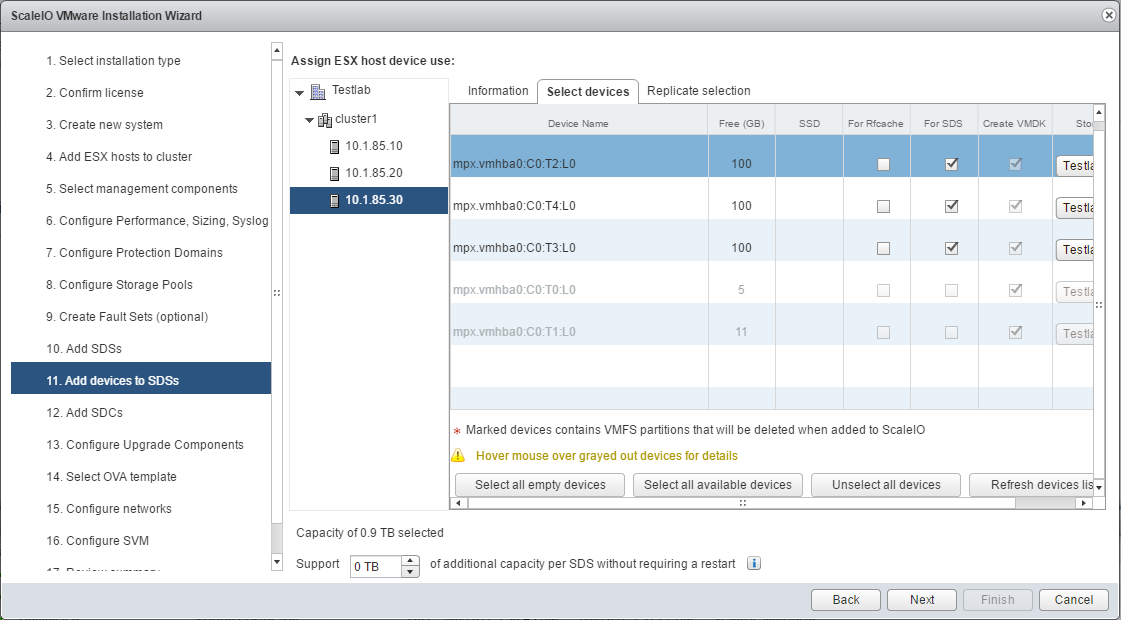Click Create VMDK checkbox for C0:T2:L0
Viewport: 1121px width, 620px height.
click(1014, 164)
